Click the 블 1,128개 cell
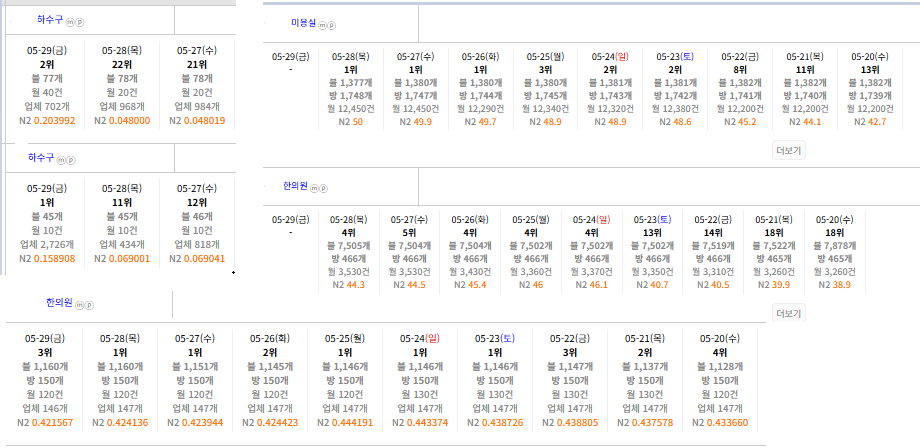The height and width of the screenshot is (448, 921). [720, 366]
